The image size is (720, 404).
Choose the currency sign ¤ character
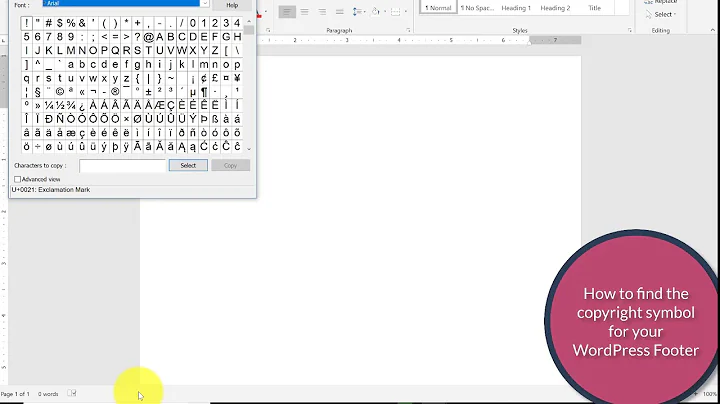pyautogui.click(x=226, y=78)
